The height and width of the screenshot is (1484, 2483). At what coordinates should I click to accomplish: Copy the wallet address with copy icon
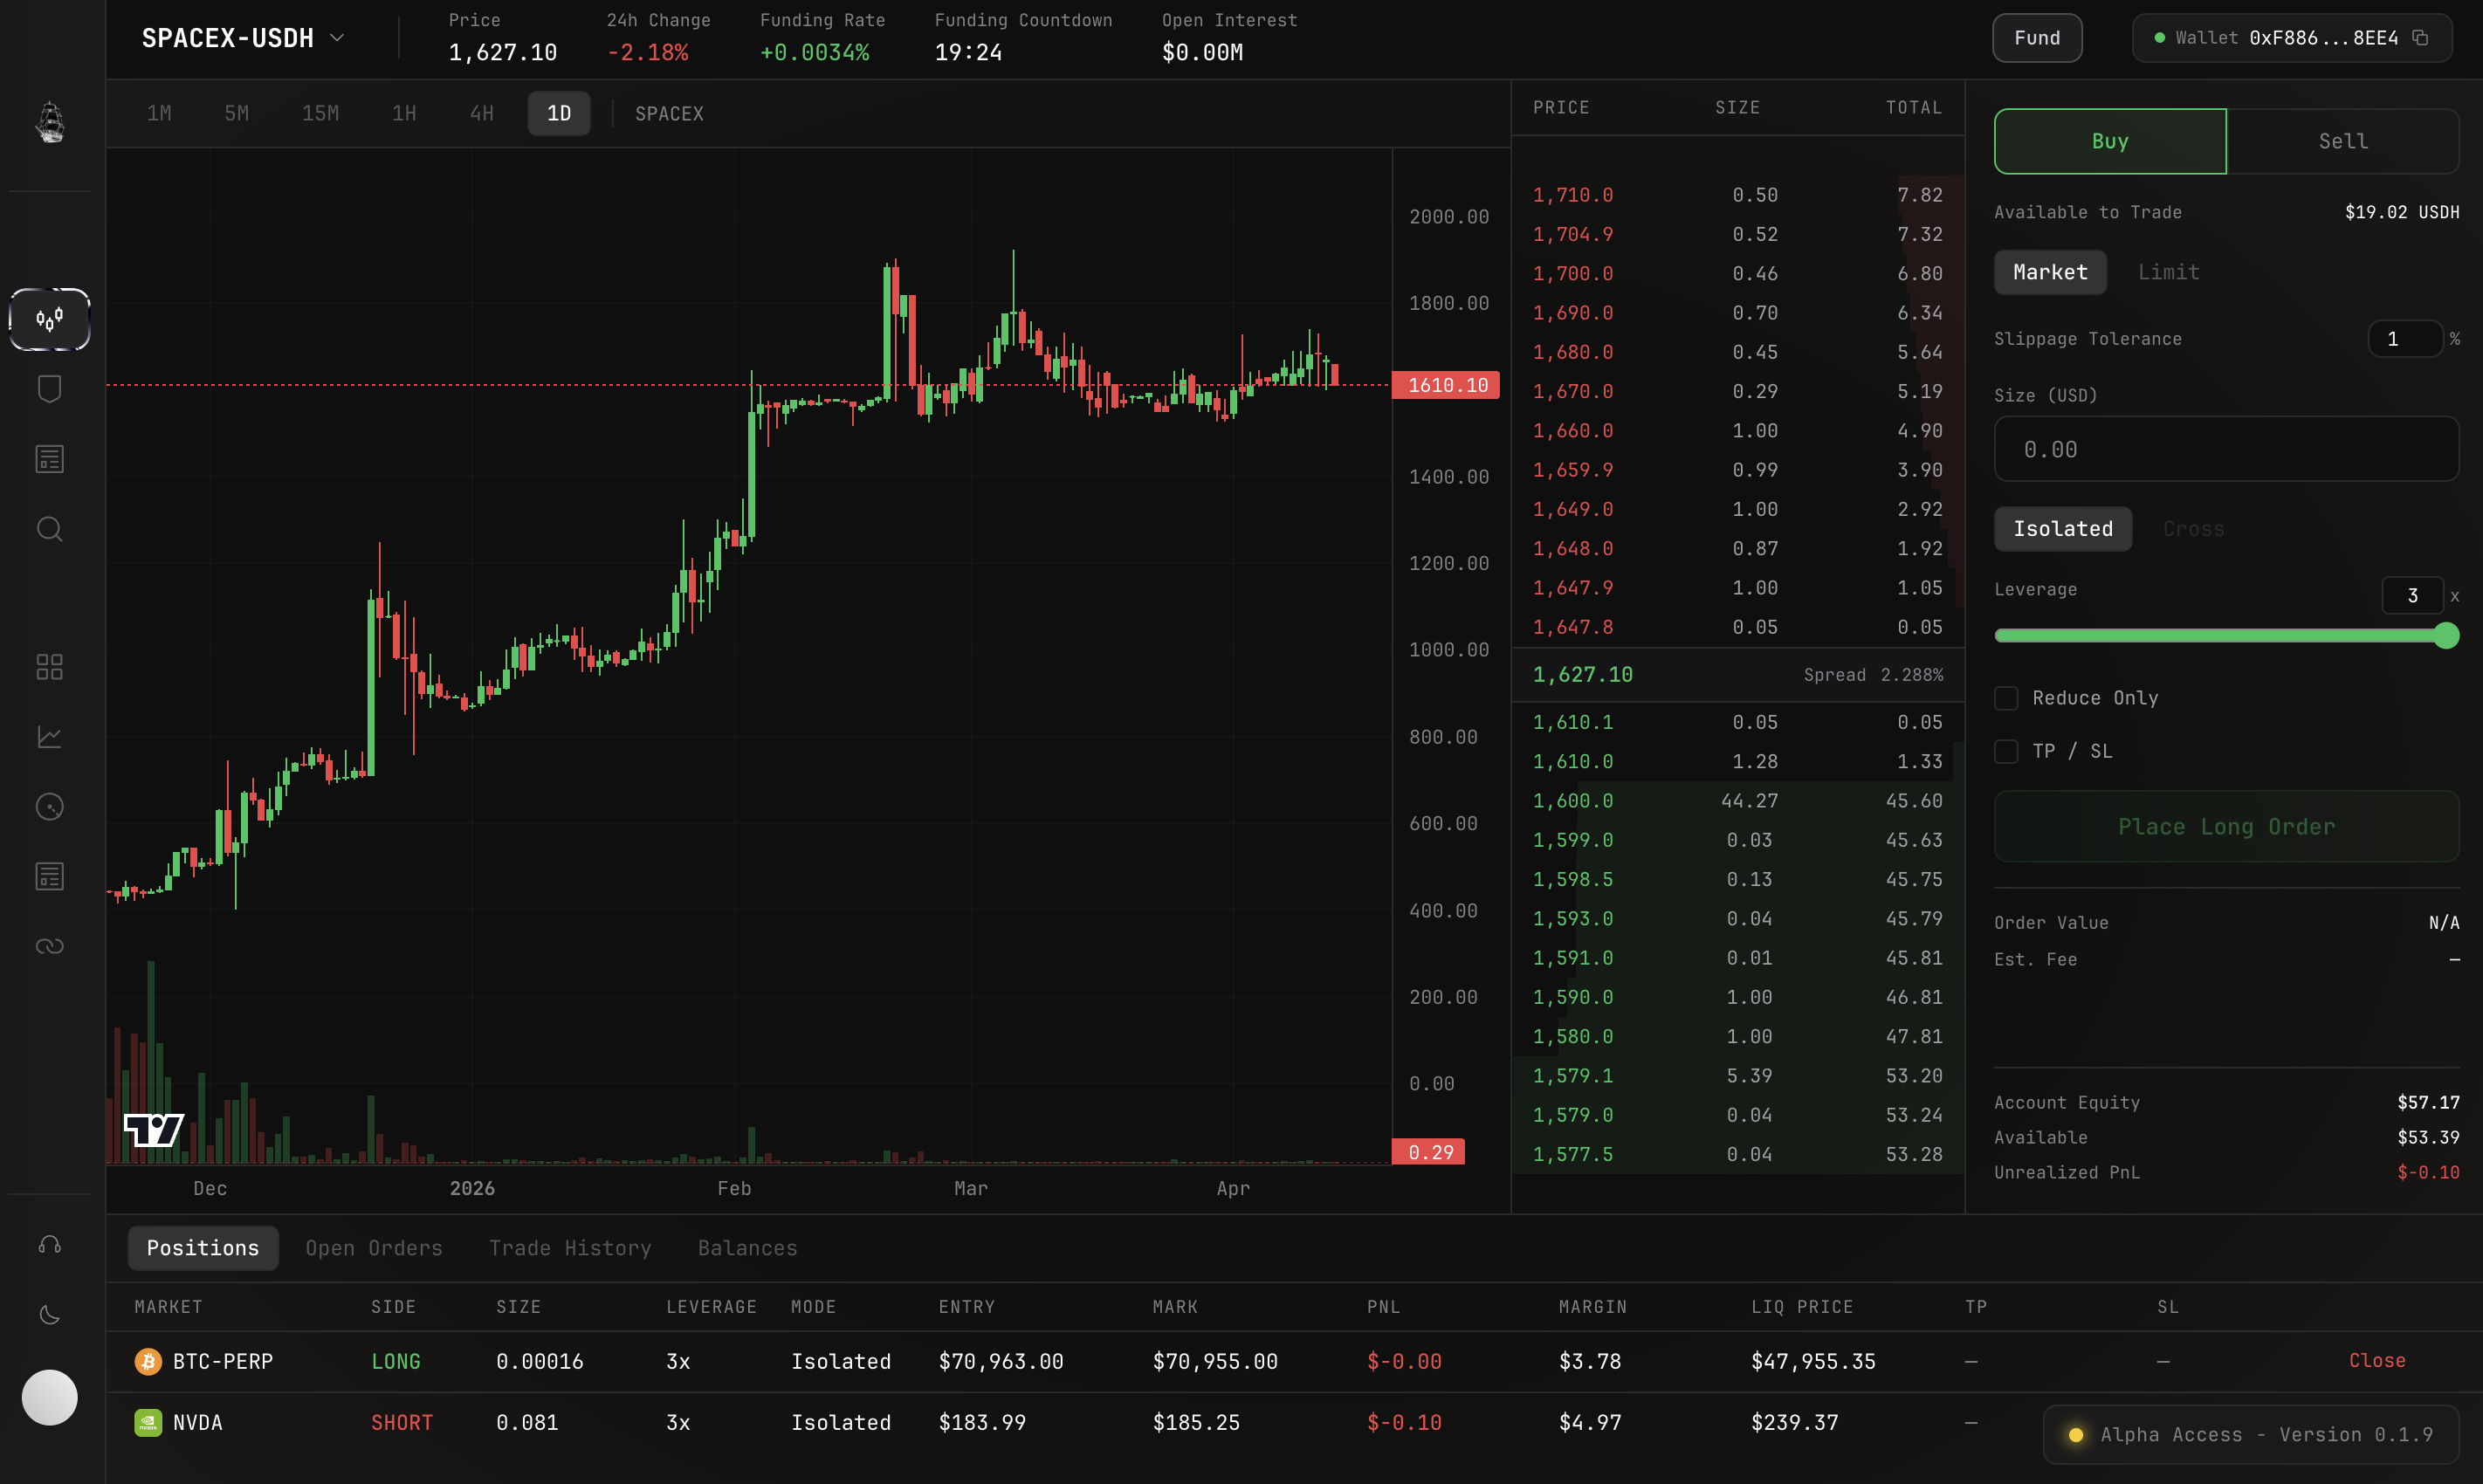(x=2421, y=38)
